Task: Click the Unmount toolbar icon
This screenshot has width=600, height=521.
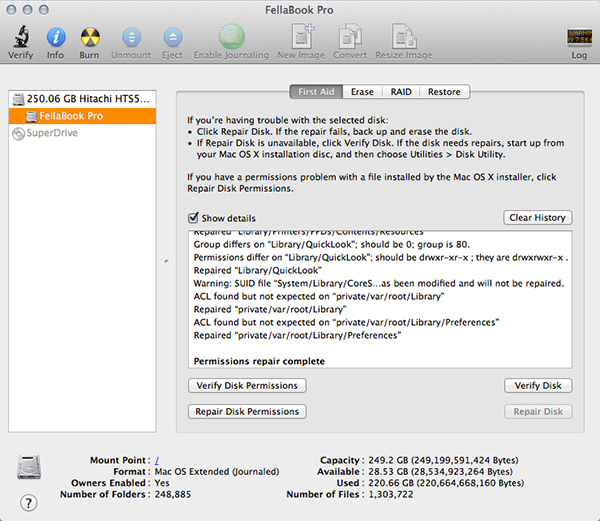Action: coord(131,37)
